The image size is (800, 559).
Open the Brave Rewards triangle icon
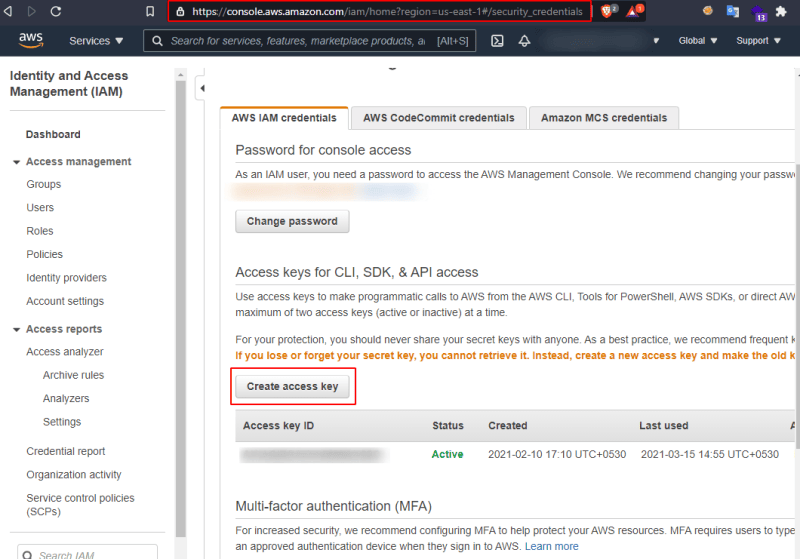click(x=633, y=11)
